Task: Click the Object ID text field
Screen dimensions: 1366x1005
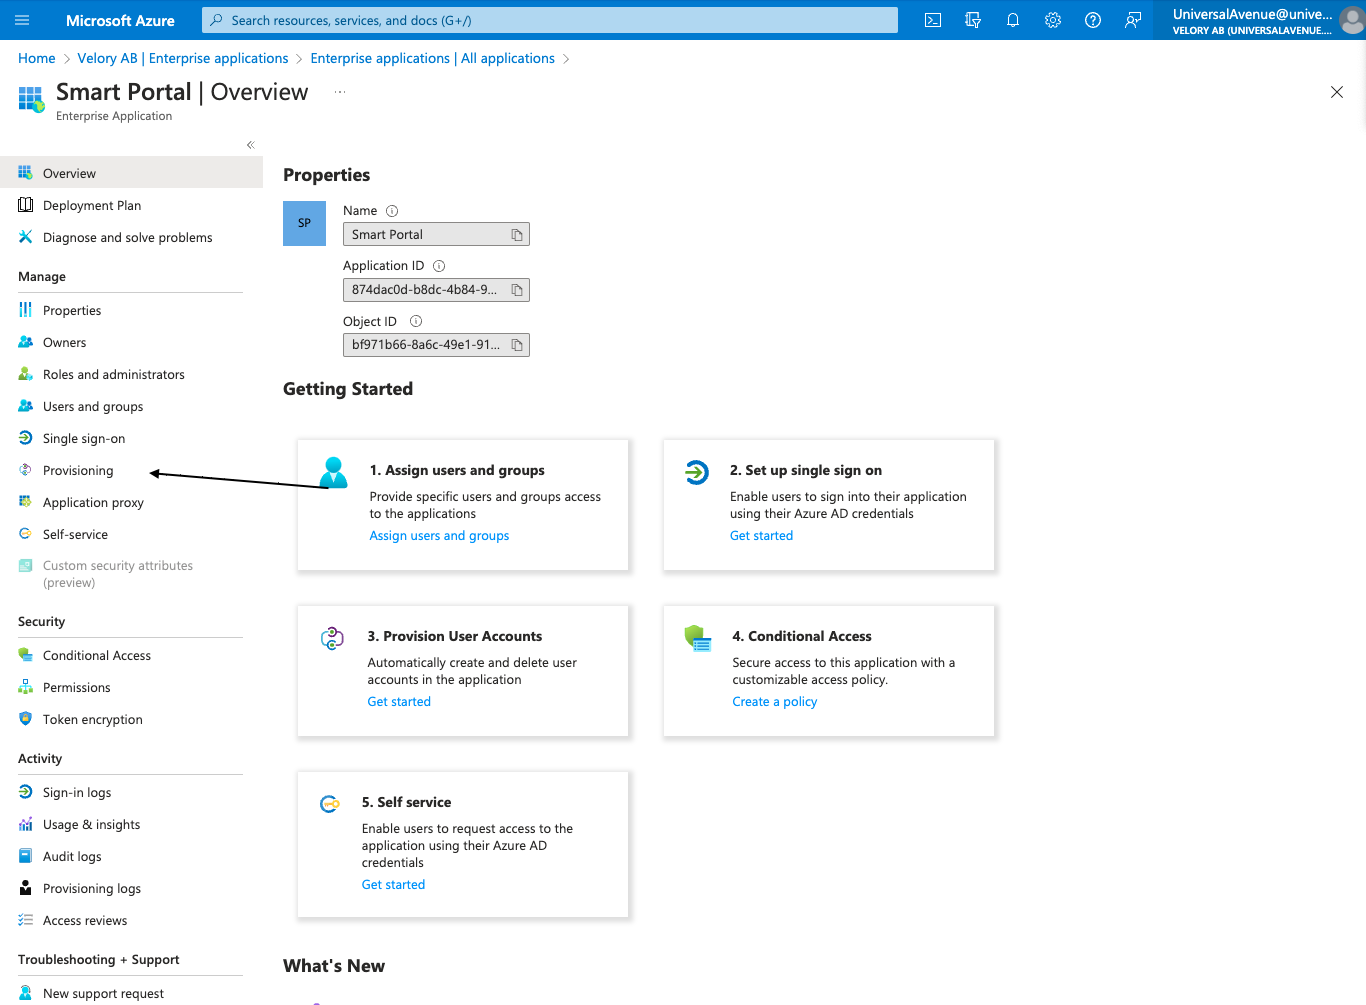Action: pyautogui.click(x=436, y=345)
